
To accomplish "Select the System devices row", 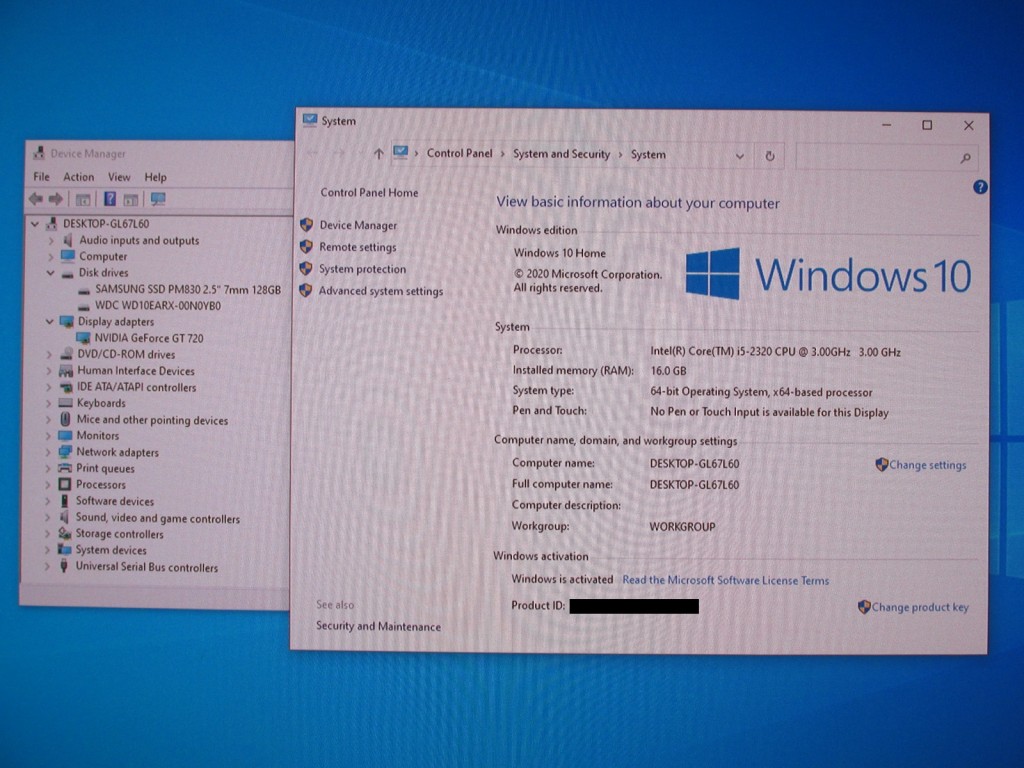I will pos(111,550).
